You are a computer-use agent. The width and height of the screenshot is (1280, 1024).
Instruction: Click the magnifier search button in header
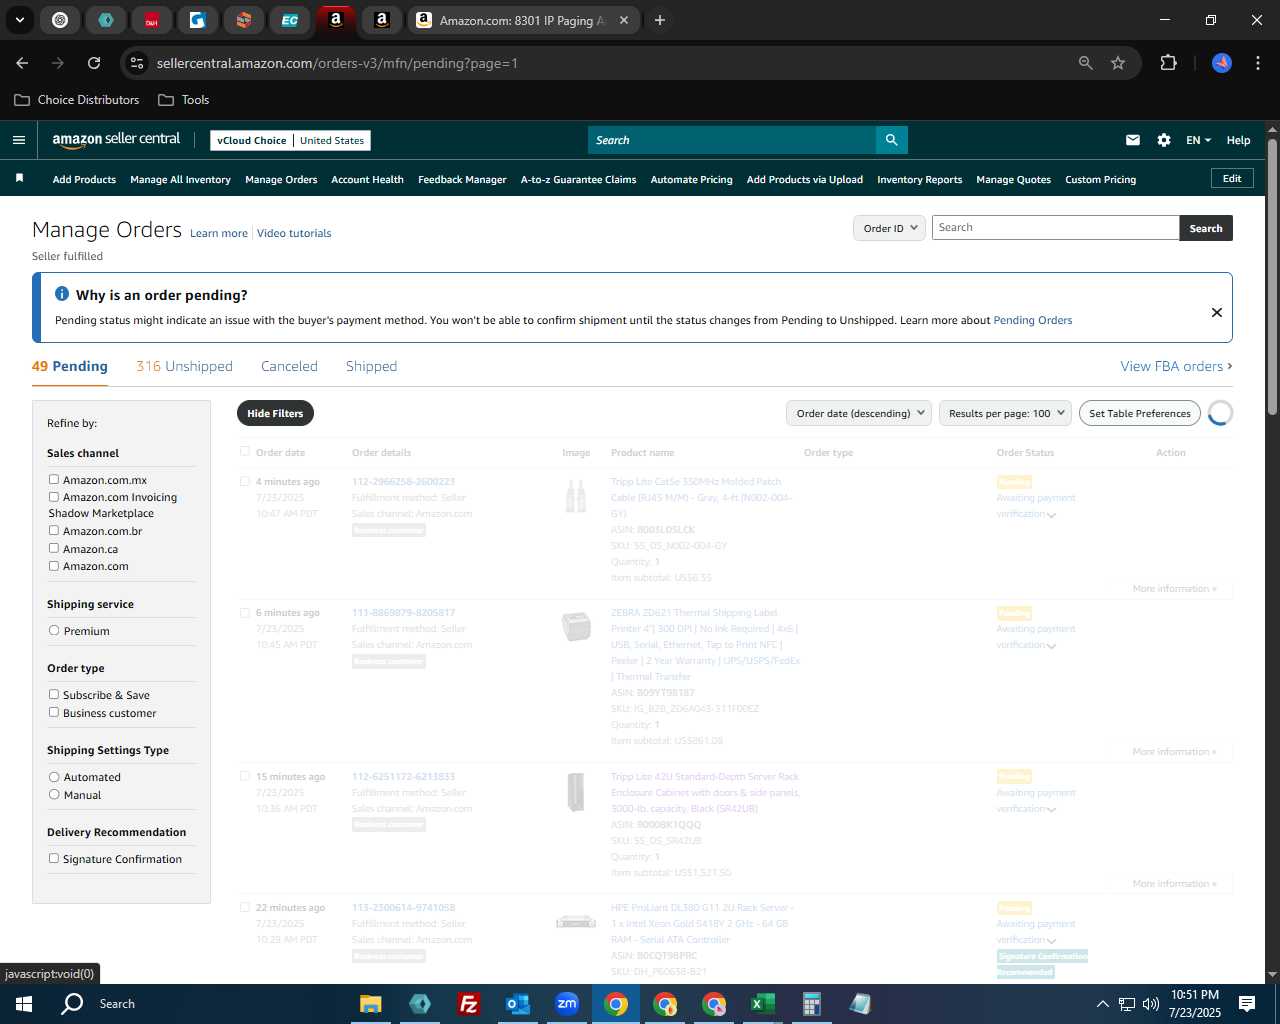[x=891, y=140]
